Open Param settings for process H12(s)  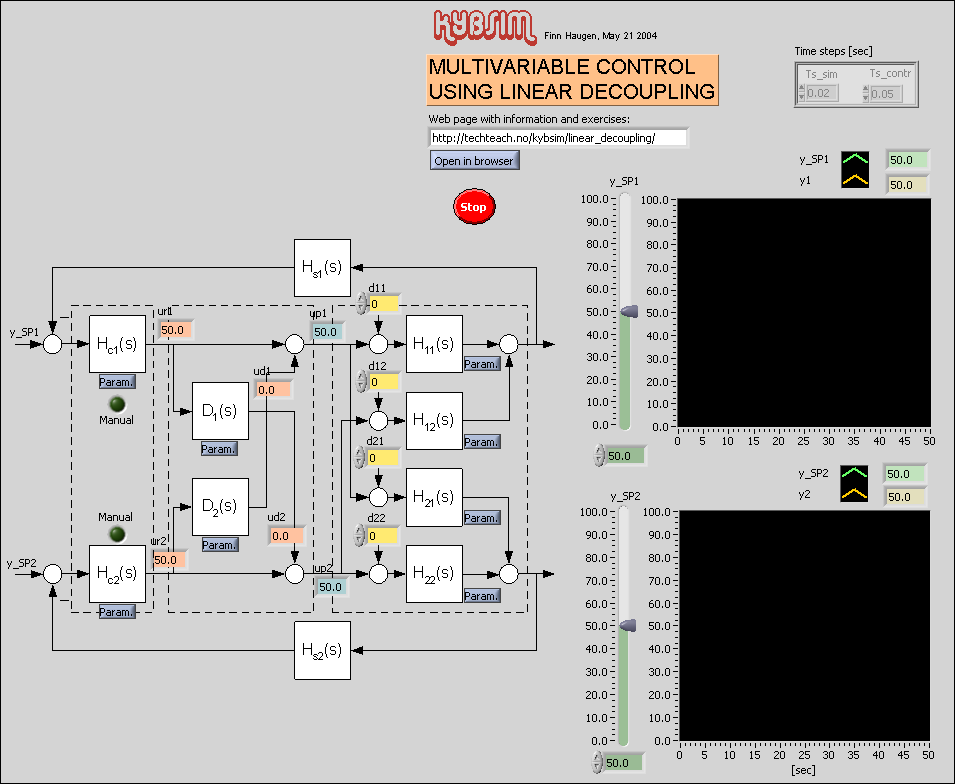[481, 441]
